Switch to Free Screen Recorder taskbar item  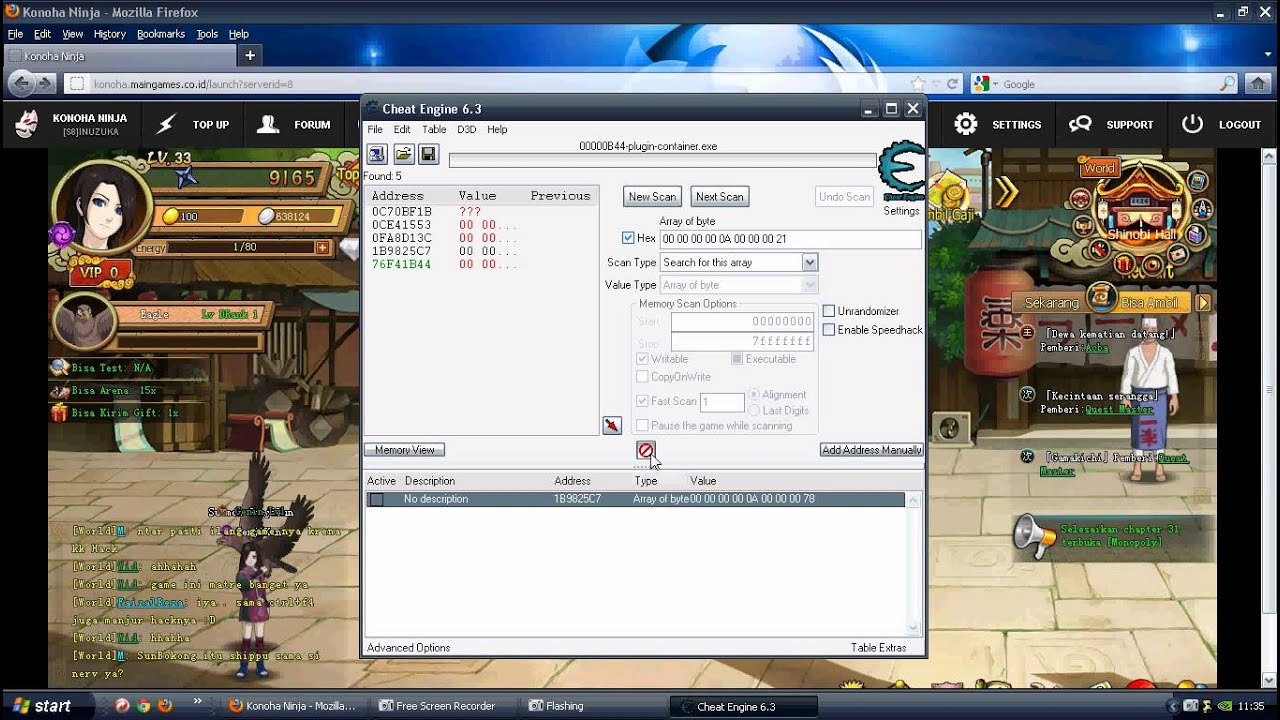(445, 706)
